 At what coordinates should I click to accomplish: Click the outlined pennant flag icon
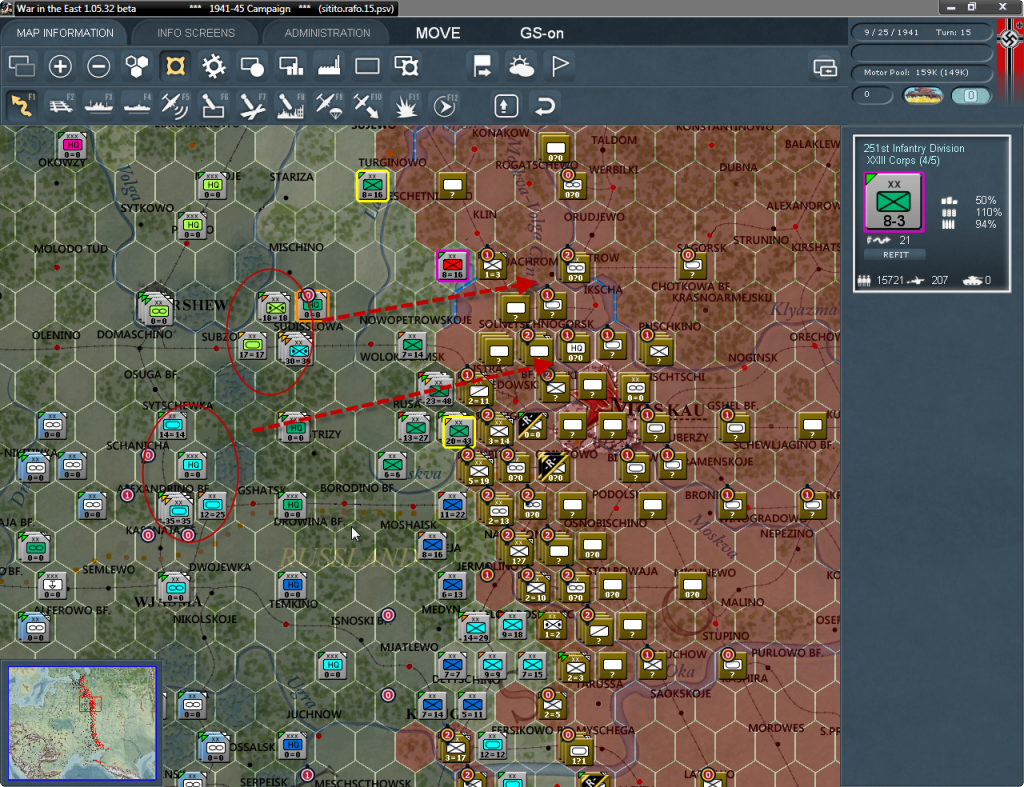coord(560,66)
